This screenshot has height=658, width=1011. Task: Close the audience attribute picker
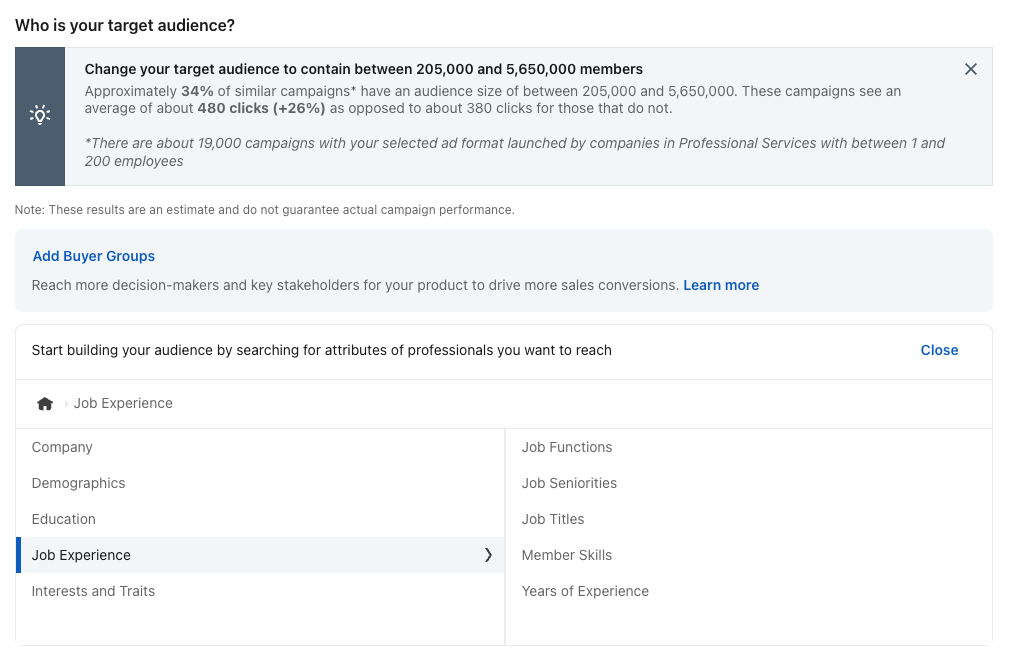coord(939,350)
